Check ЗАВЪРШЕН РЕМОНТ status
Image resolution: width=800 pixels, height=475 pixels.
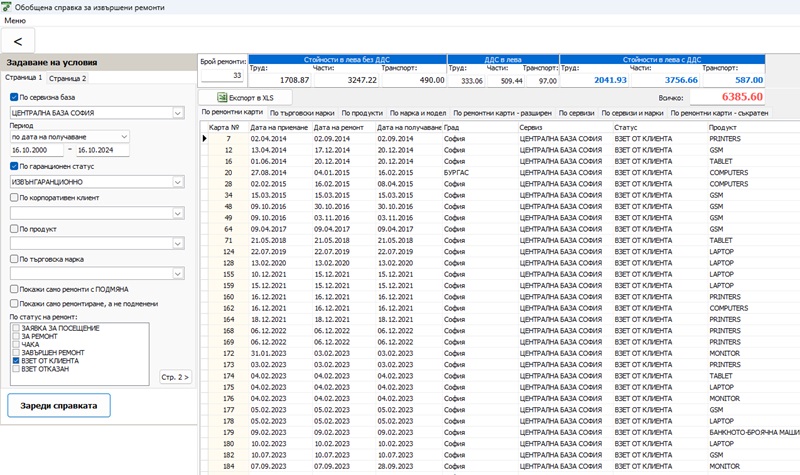(16, 353)
